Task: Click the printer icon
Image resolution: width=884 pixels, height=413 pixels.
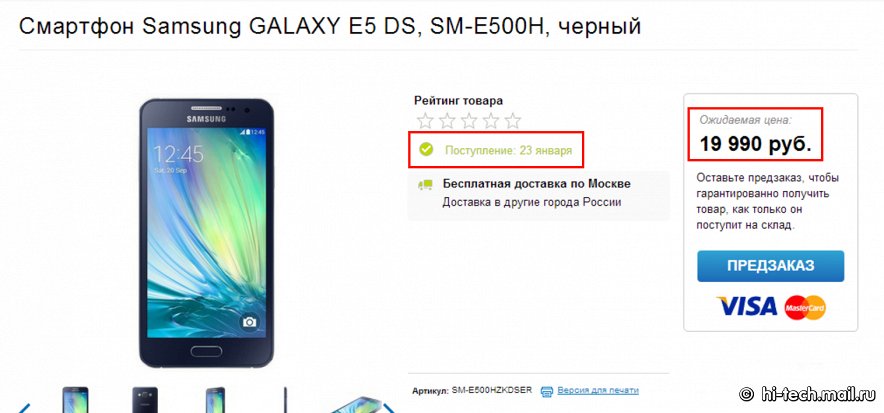Action: 546,390
